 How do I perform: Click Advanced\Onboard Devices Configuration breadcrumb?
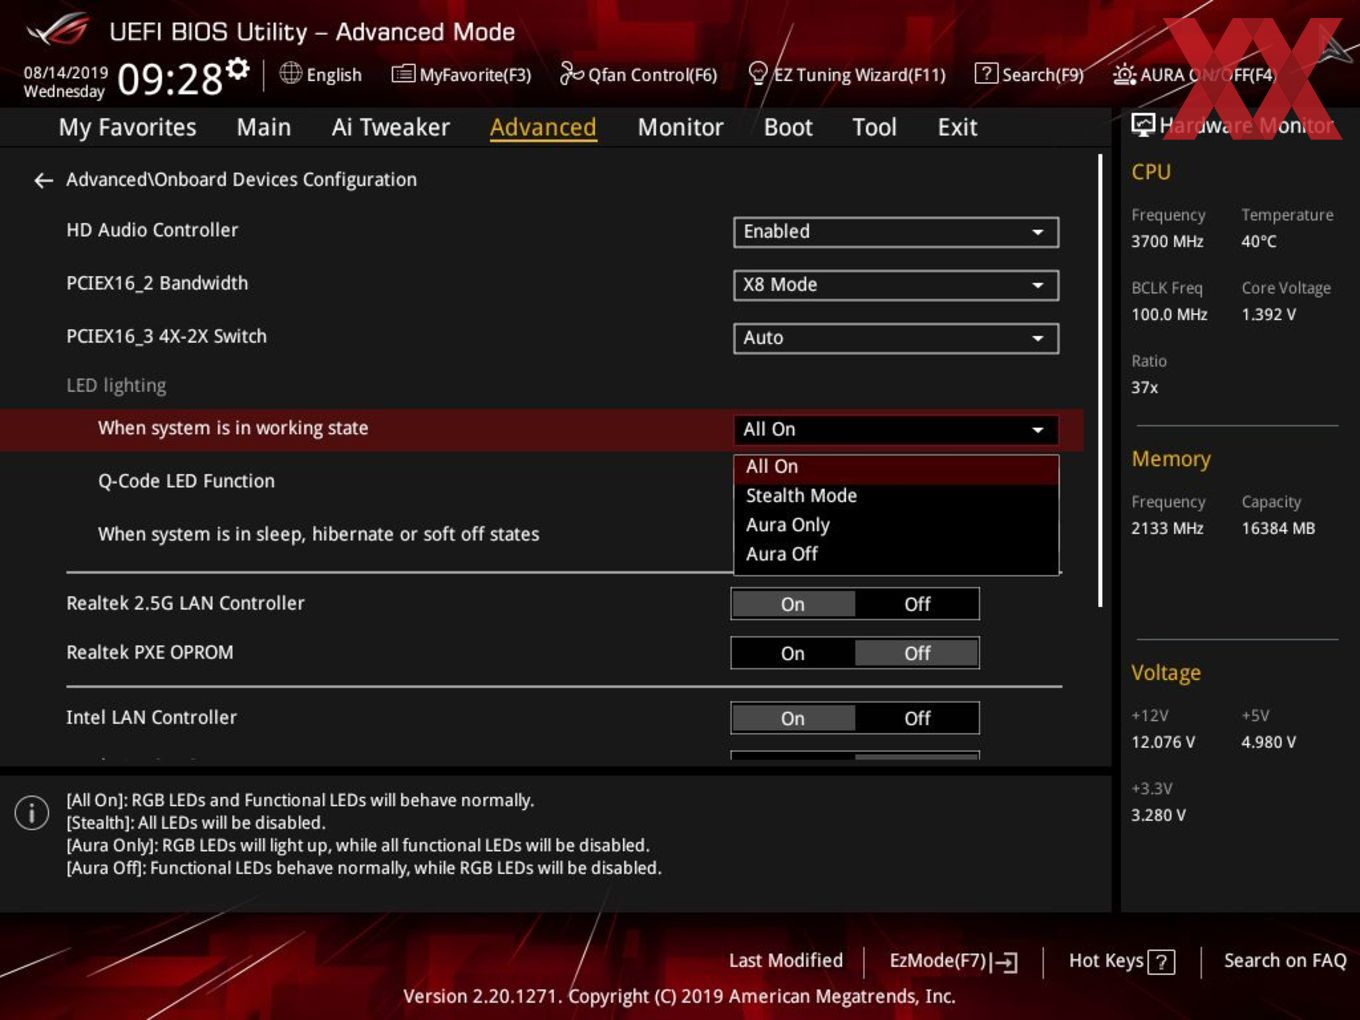(241, 180)
